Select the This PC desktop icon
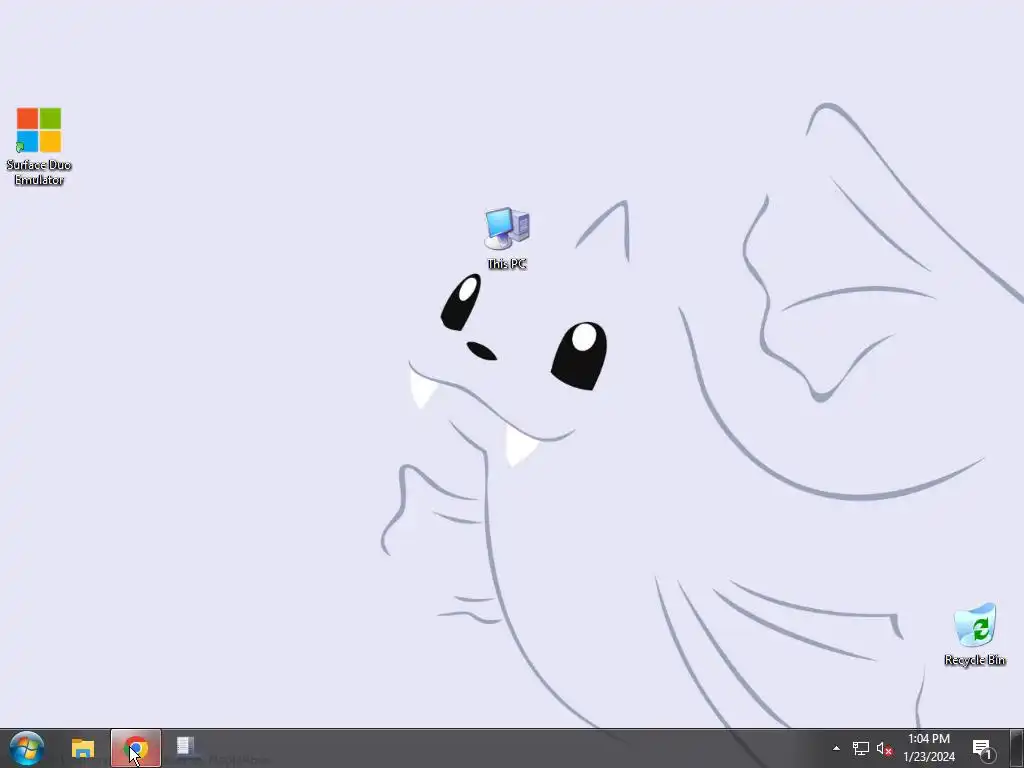This screenshot has height=768, width=1024. (507, 238)
